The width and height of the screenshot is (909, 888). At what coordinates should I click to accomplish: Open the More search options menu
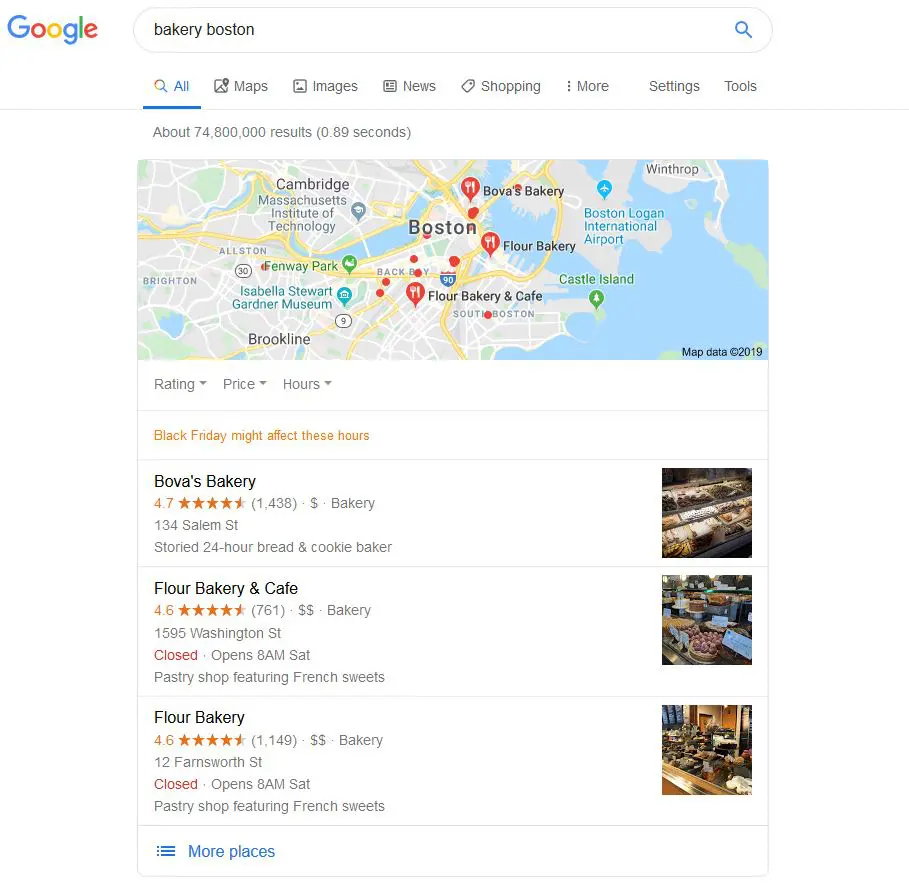pyautogui.click(x=587, y=86)
